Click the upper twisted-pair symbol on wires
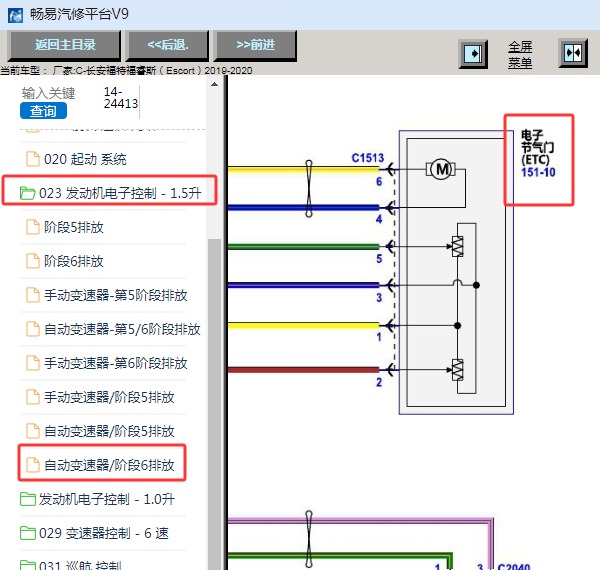 pyautogui.click(x=309, y=189)
